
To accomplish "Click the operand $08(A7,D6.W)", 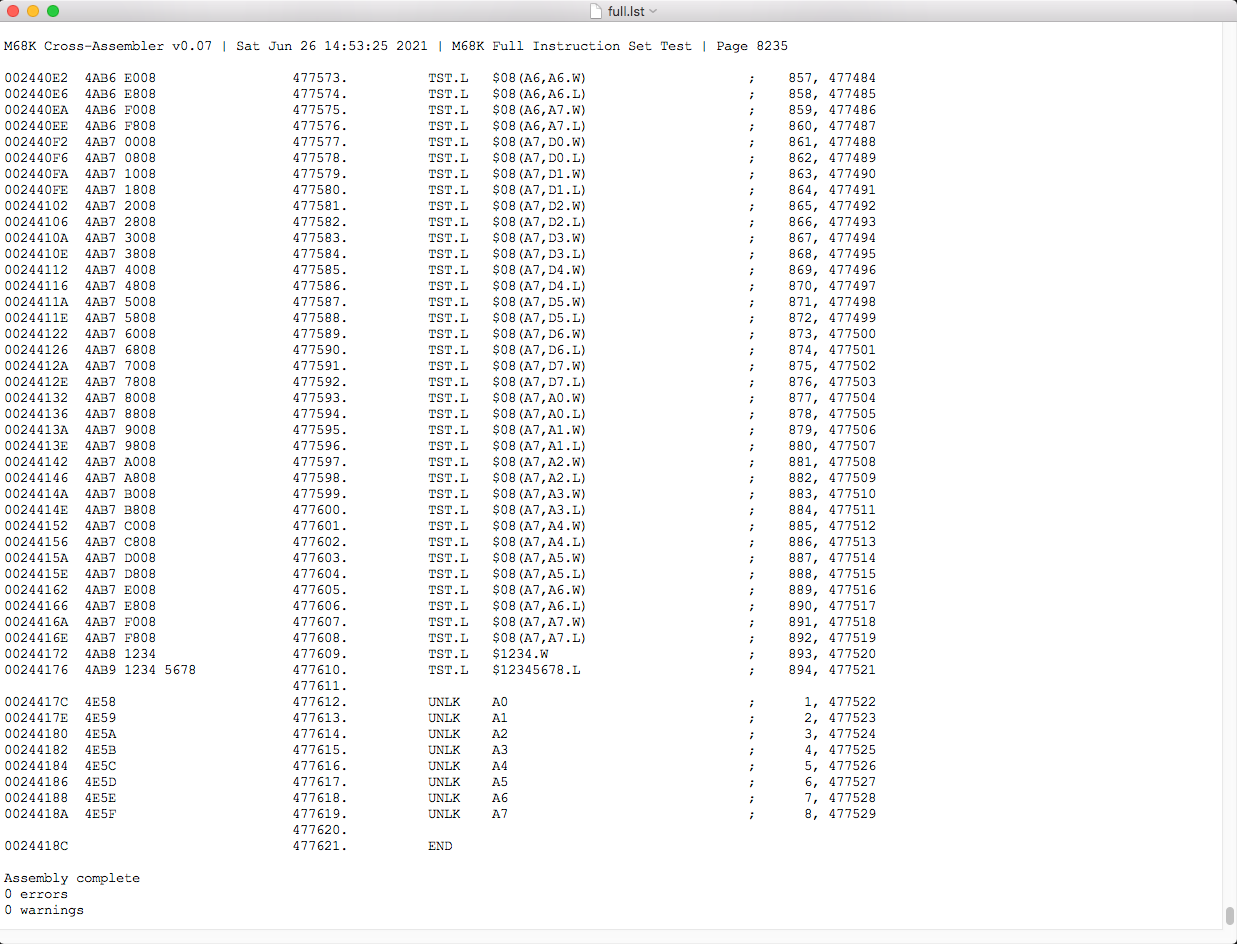I will tap(540, 334).
